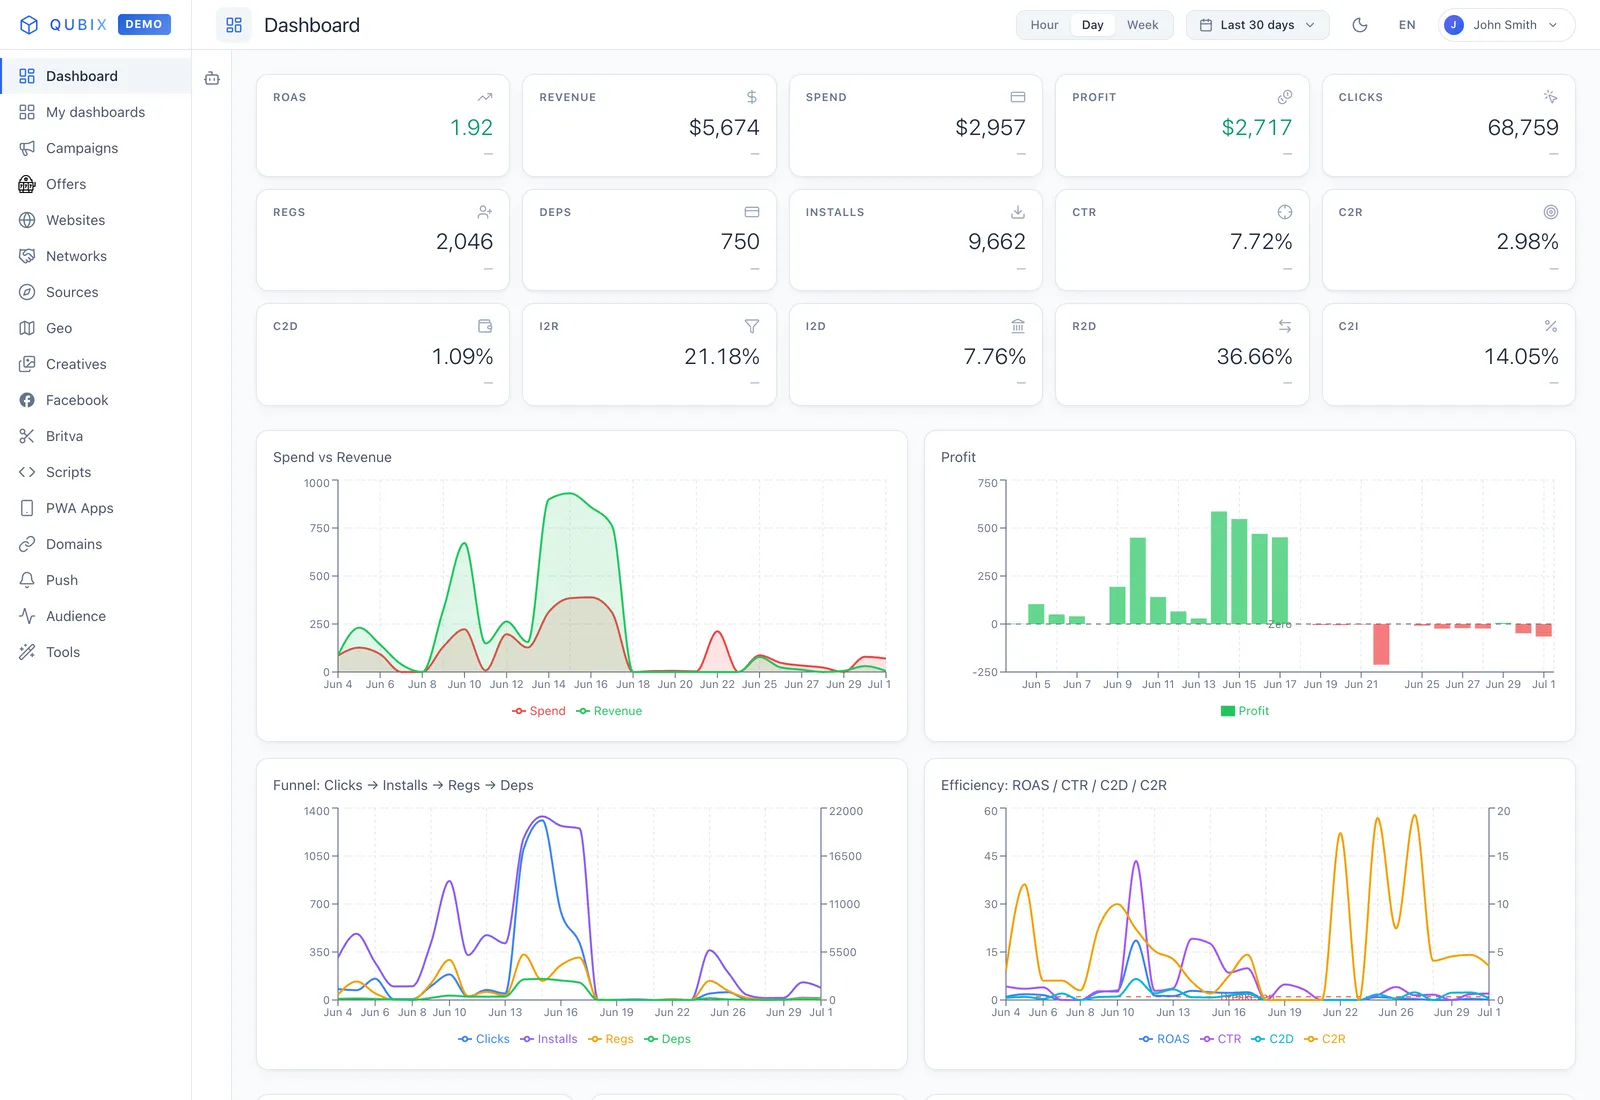Click the Installs download icon

click(x=1018, y=212)
